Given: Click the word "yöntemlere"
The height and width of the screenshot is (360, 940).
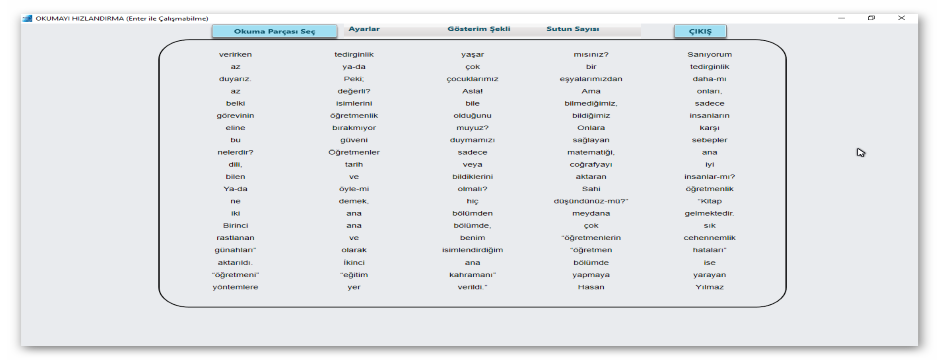Looking at the screenshot, I should coord(236,287).
